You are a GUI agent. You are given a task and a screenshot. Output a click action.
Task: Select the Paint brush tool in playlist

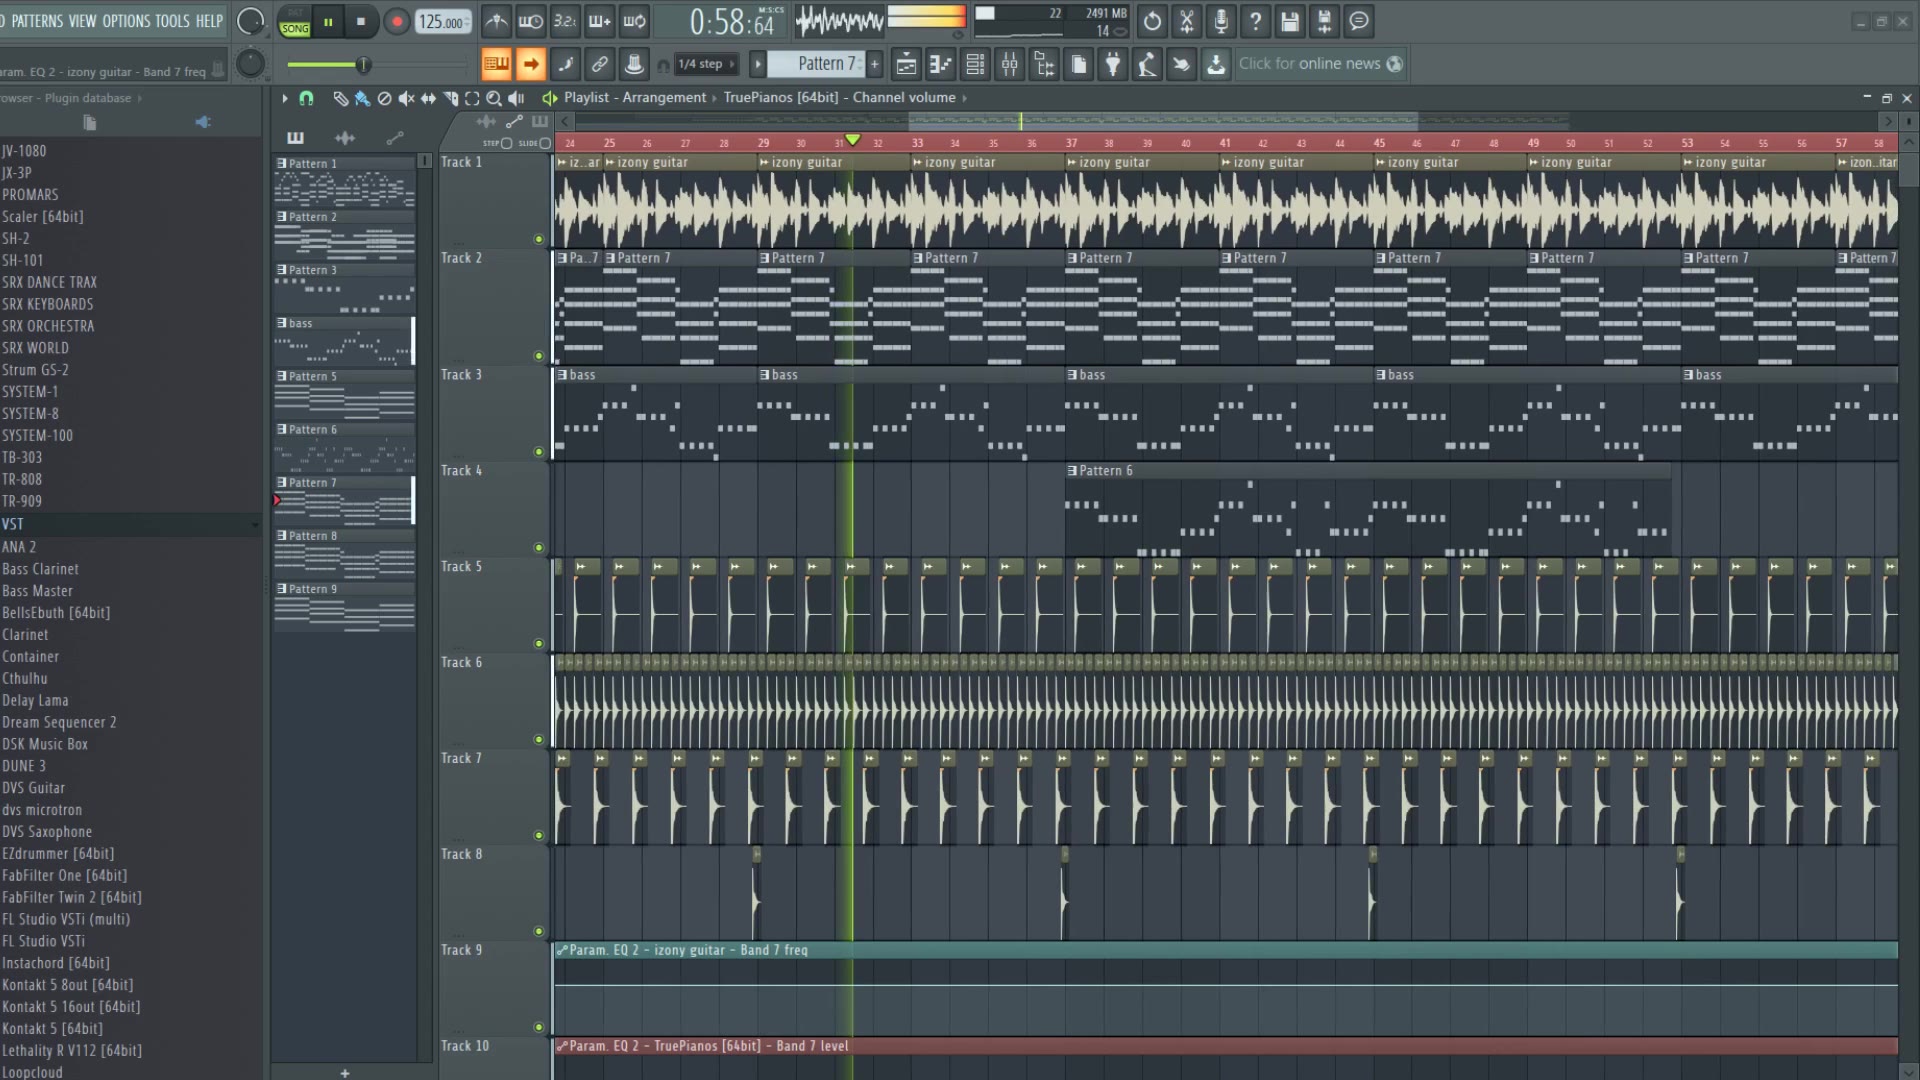pyautogui.click(x=362, y=98)
